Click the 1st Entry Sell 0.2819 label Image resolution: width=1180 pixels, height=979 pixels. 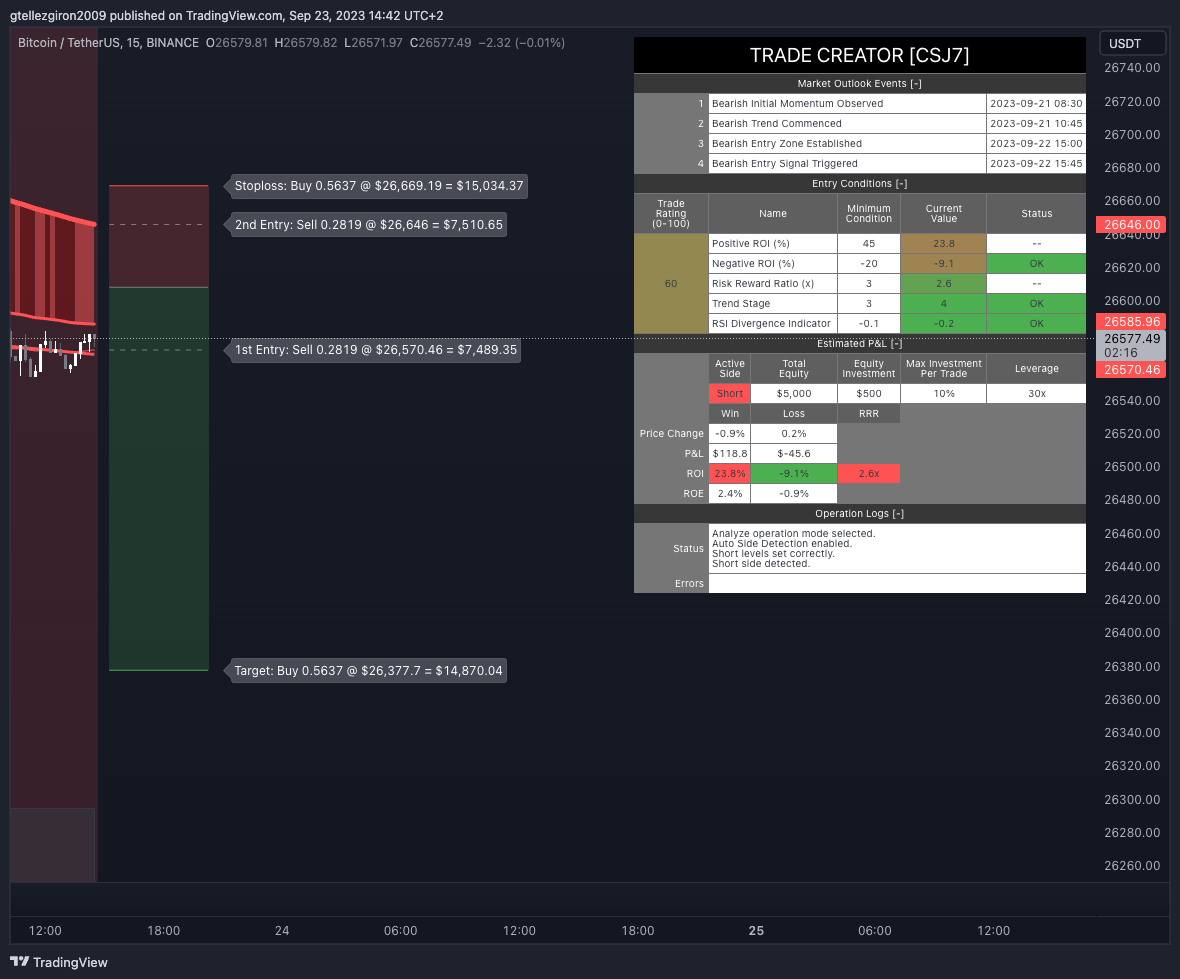coord(376,349)
